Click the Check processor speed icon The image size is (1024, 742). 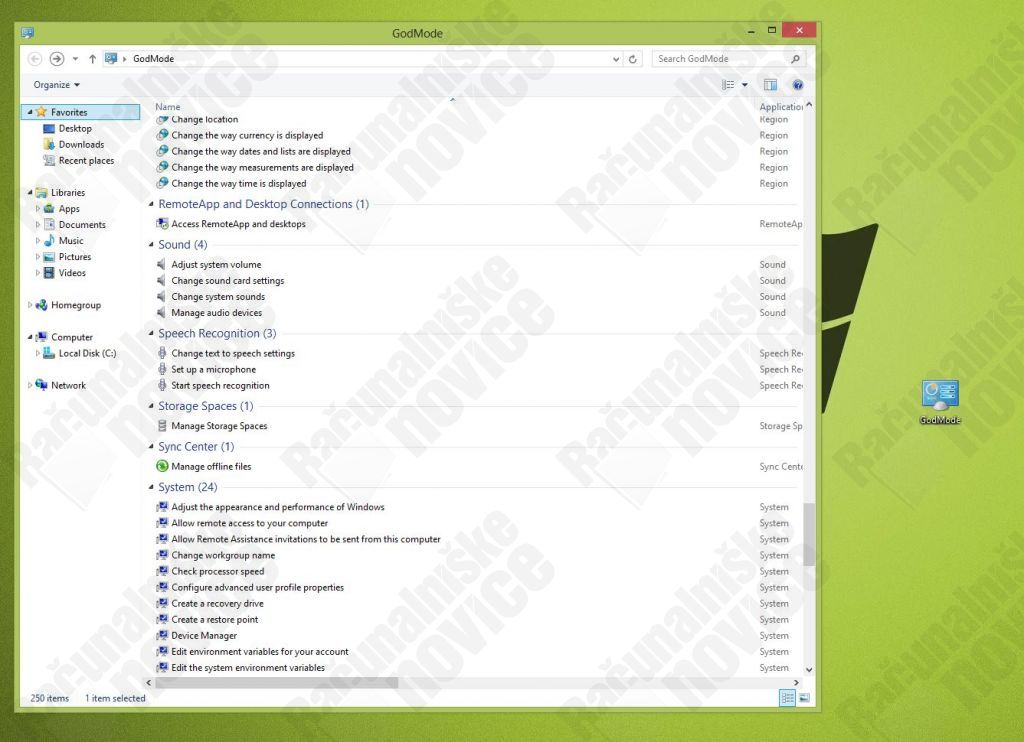[x=162, y=572]
